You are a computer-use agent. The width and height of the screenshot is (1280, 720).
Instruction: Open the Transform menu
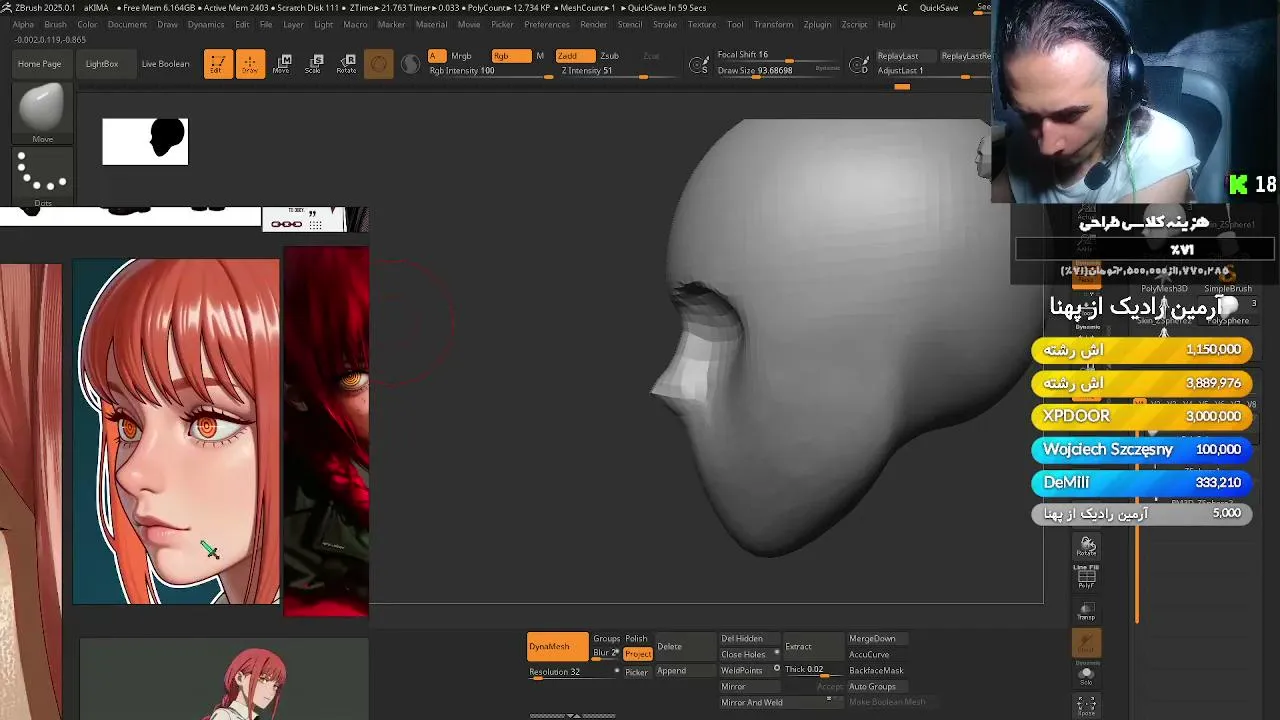point(773,24)
